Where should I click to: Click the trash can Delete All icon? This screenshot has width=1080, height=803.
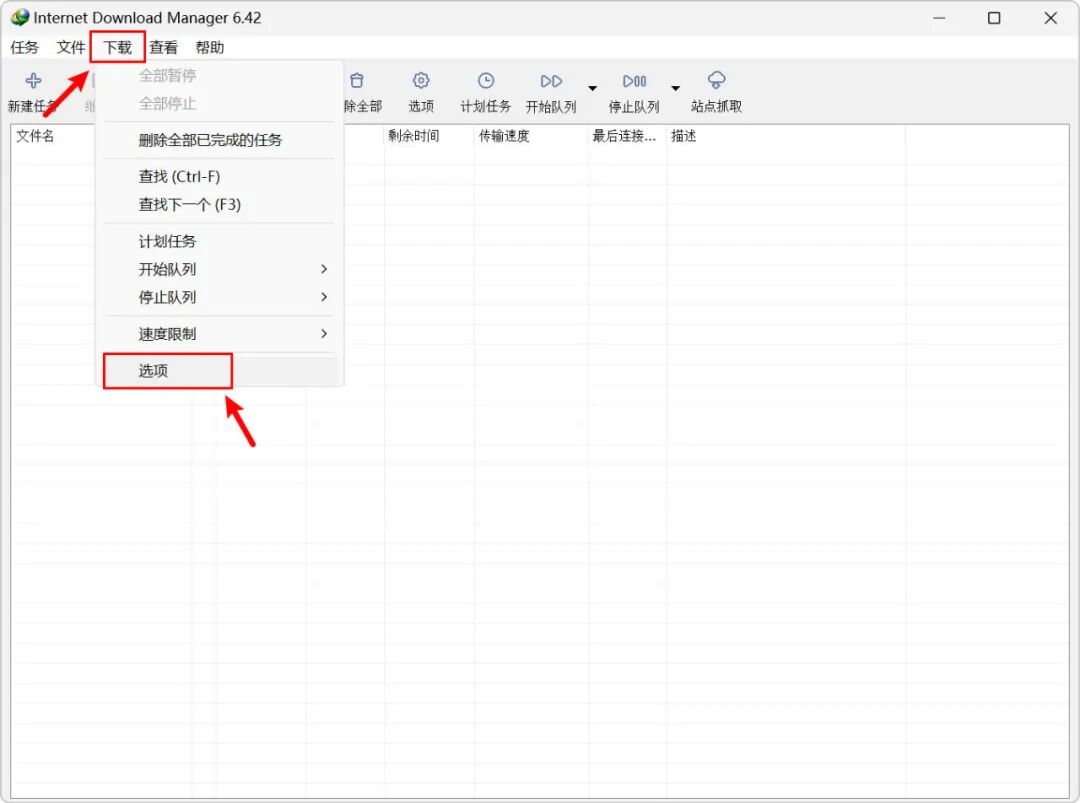[357, 81]
